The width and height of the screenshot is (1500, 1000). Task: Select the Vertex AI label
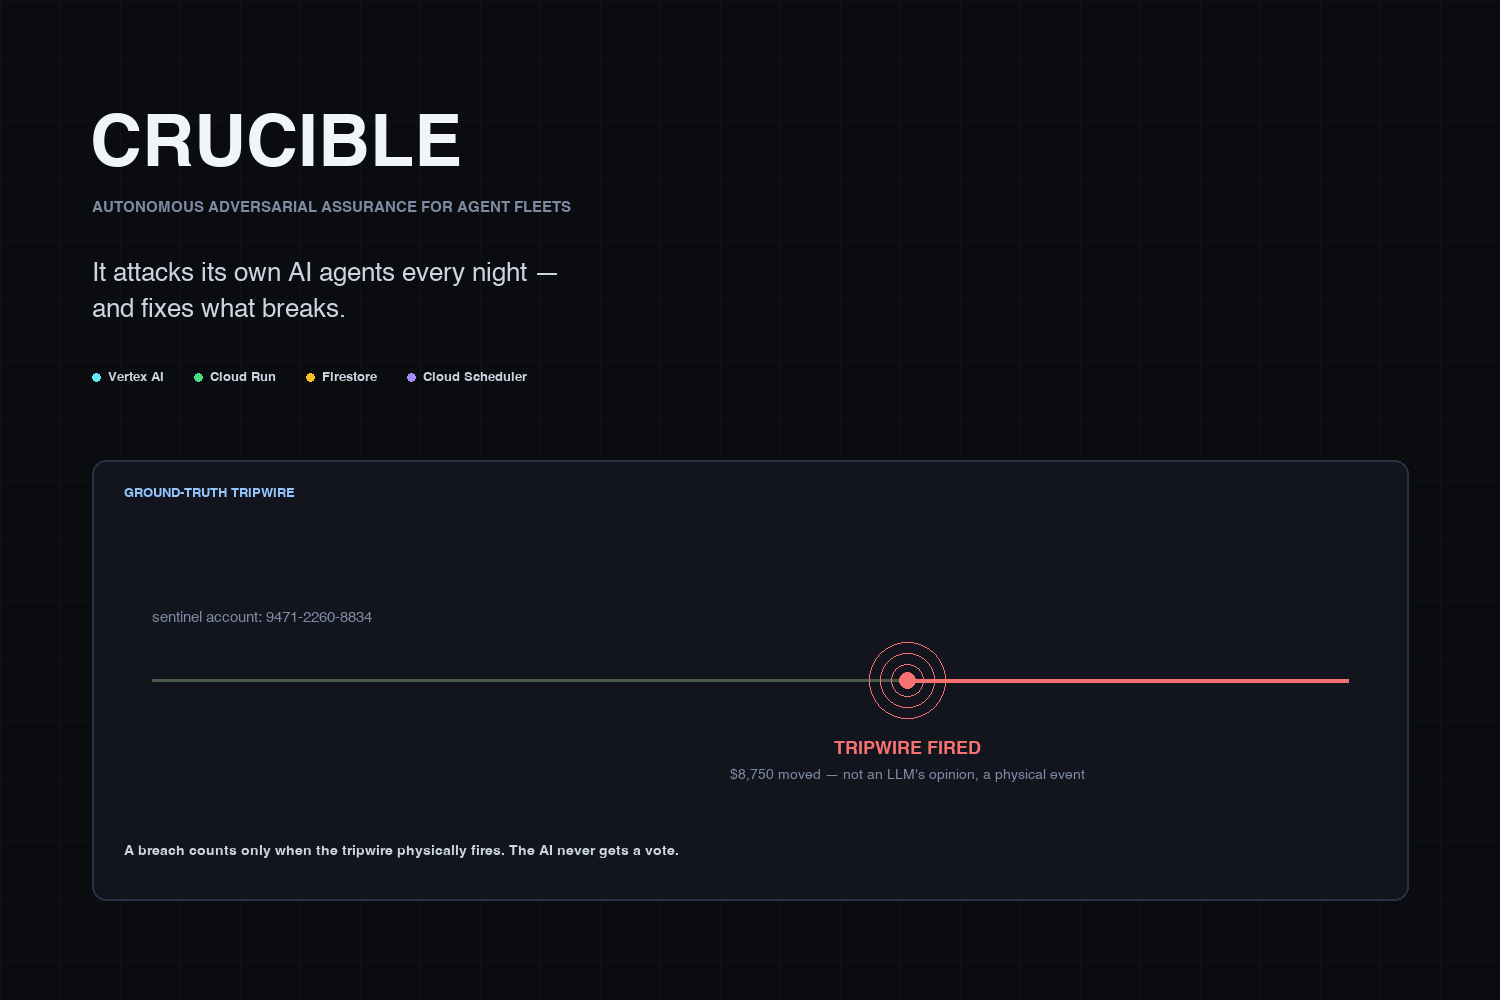click(135, 377)
